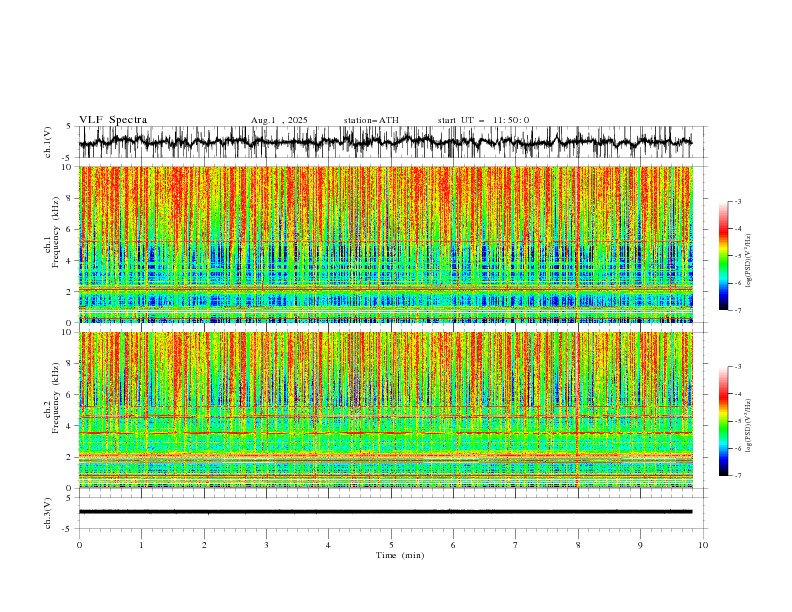Click the '-3' value on the upper colorbar
This screenshot has width=792, height=612.
click(x=738, y=201)
